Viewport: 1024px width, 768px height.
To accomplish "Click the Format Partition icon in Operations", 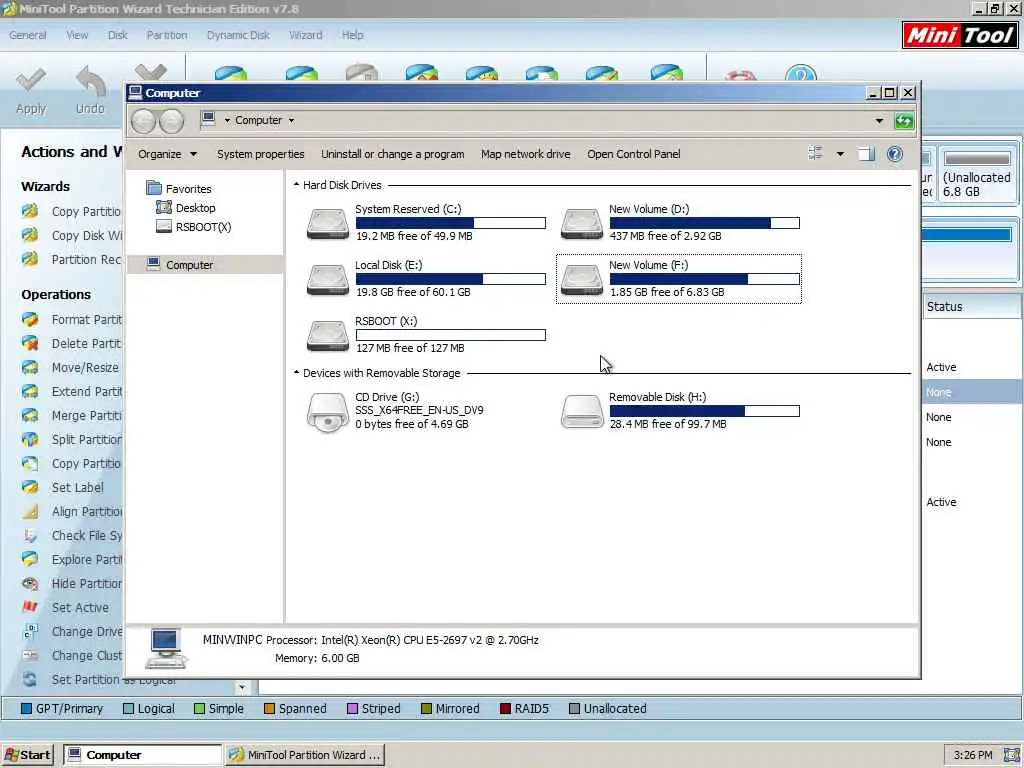I will click(x=30, y=319).
